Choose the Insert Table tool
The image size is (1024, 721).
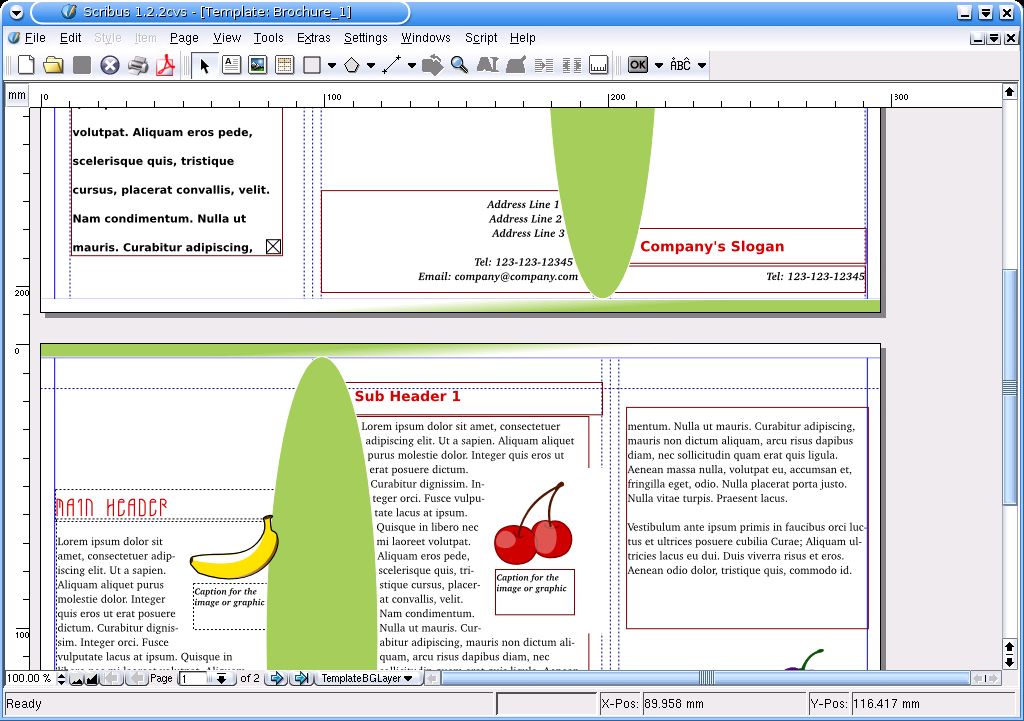point(285,65)
